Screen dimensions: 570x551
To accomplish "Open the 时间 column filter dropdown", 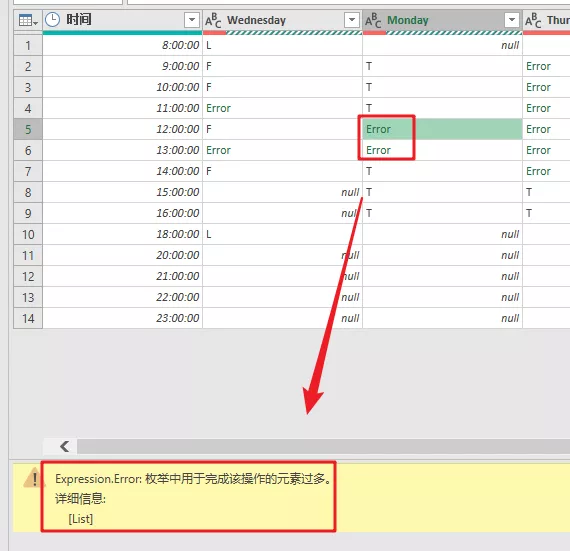I will pyautogui.click(x=192, y=20).
